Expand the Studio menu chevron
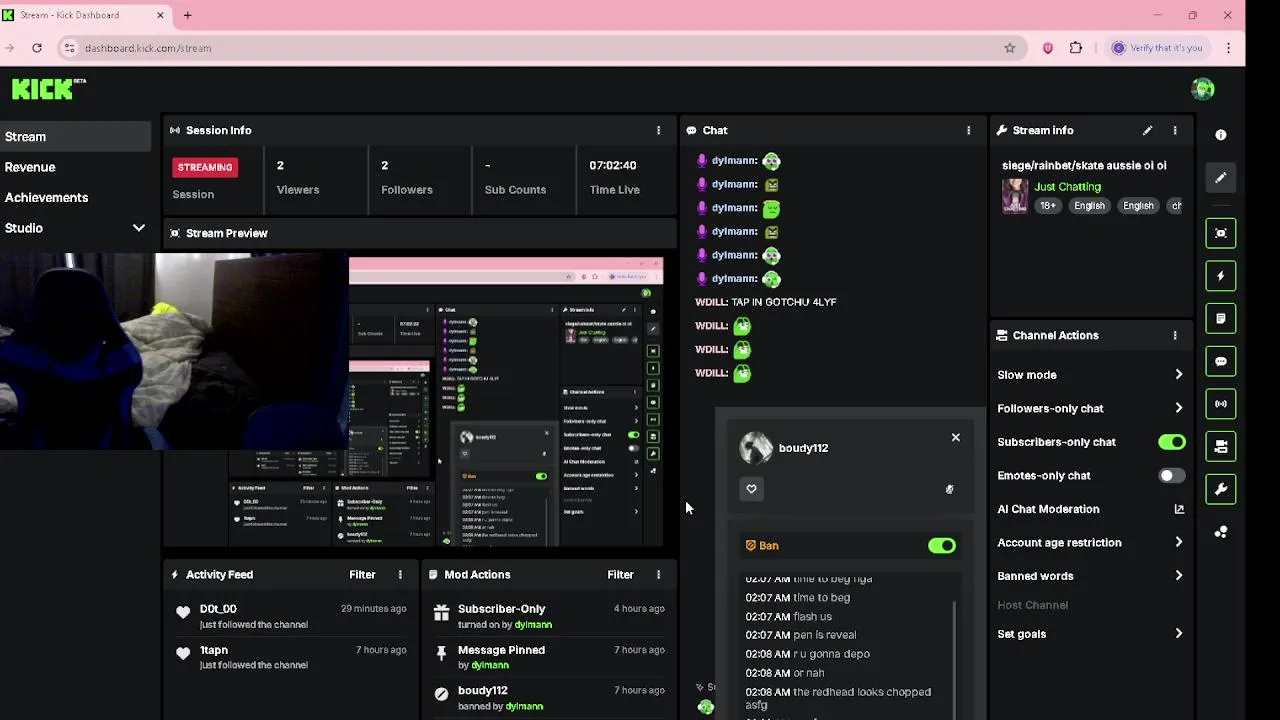Viewport: 1280px width, 720px height. 138,228
